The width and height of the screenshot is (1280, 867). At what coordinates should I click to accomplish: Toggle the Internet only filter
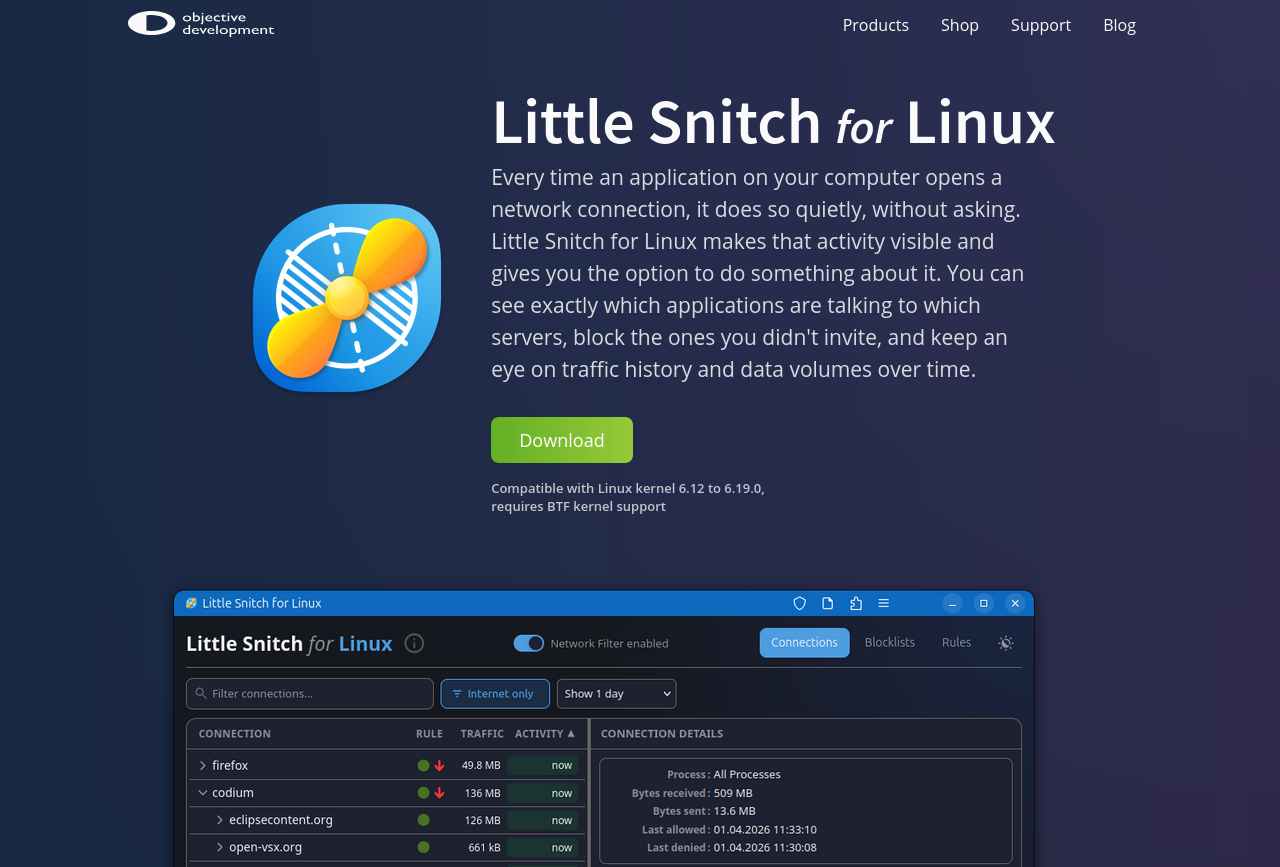[x=495, y=694]
